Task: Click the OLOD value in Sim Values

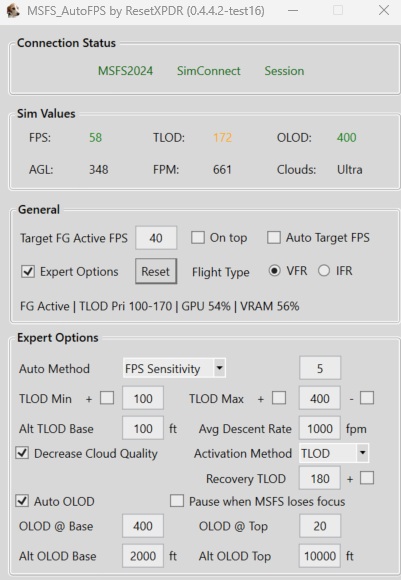Action: pyautogui.click(x=347, y=138)
